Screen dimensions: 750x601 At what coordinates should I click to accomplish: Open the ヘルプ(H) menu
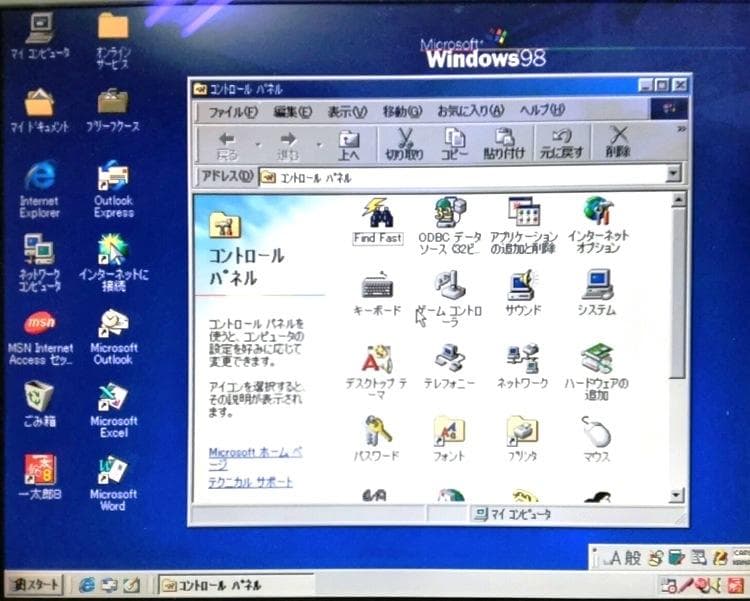[x=542, y=111]
